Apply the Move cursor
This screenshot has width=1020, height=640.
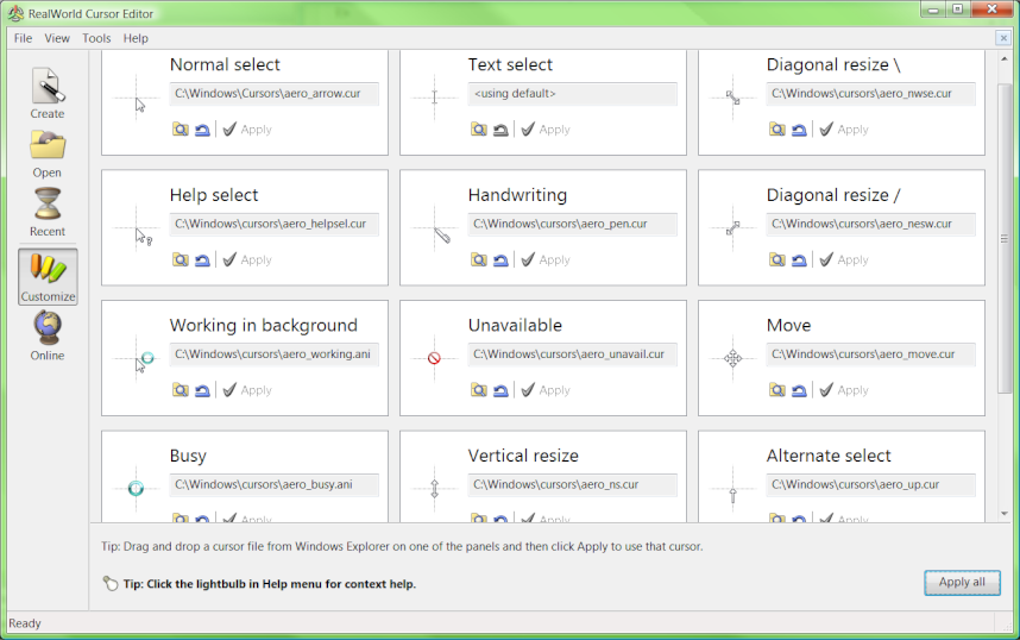click(844, 390)
